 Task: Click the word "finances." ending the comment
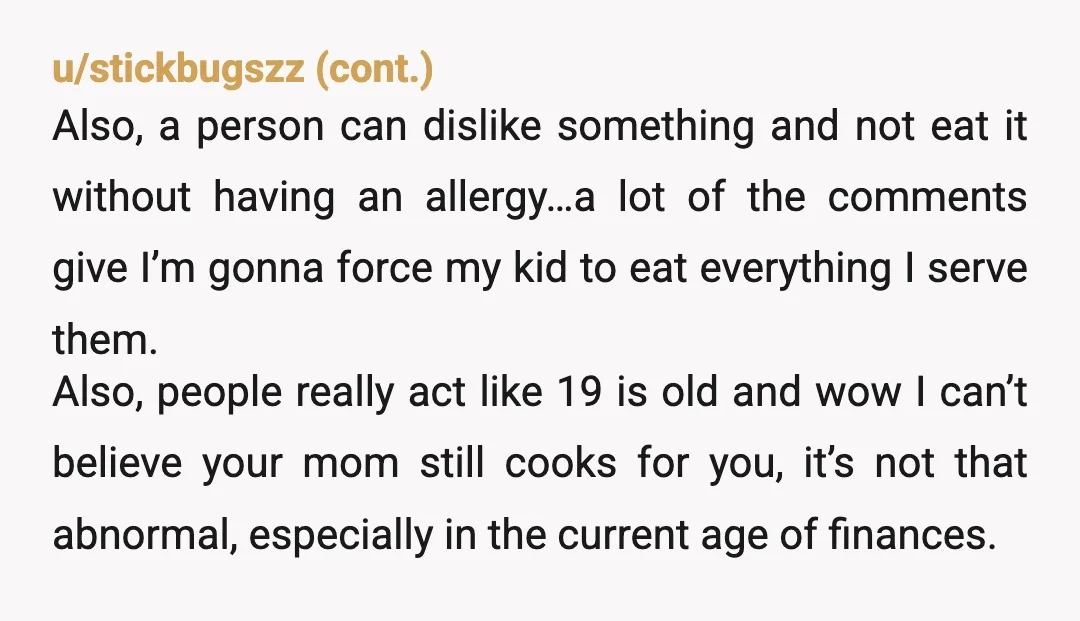click(912, 534)
